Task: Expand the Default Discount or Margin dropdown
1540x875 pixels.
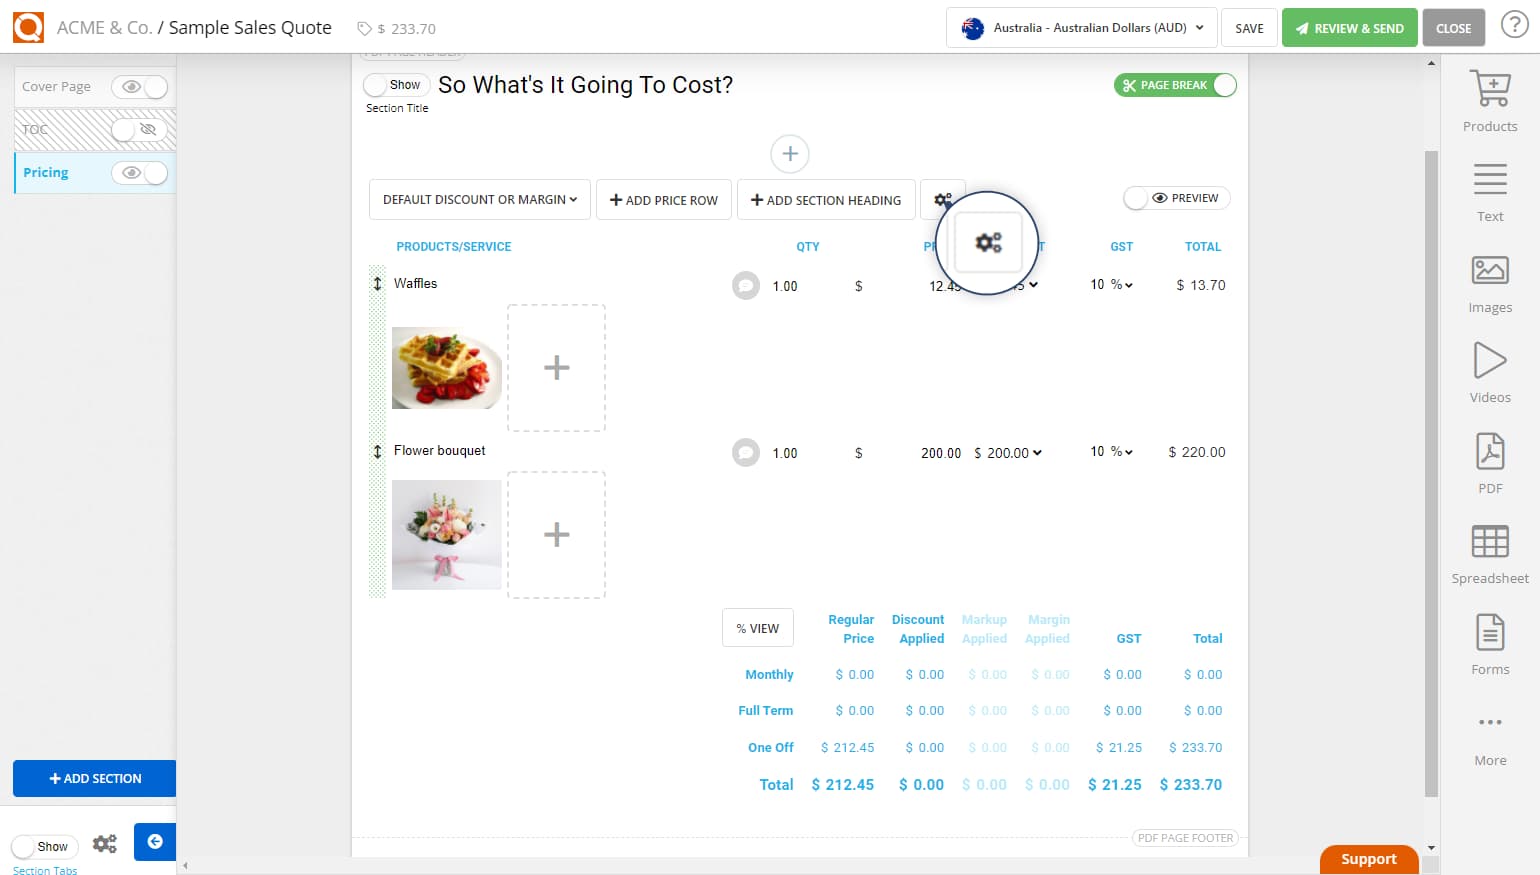Action: click(x=479, y=199)
